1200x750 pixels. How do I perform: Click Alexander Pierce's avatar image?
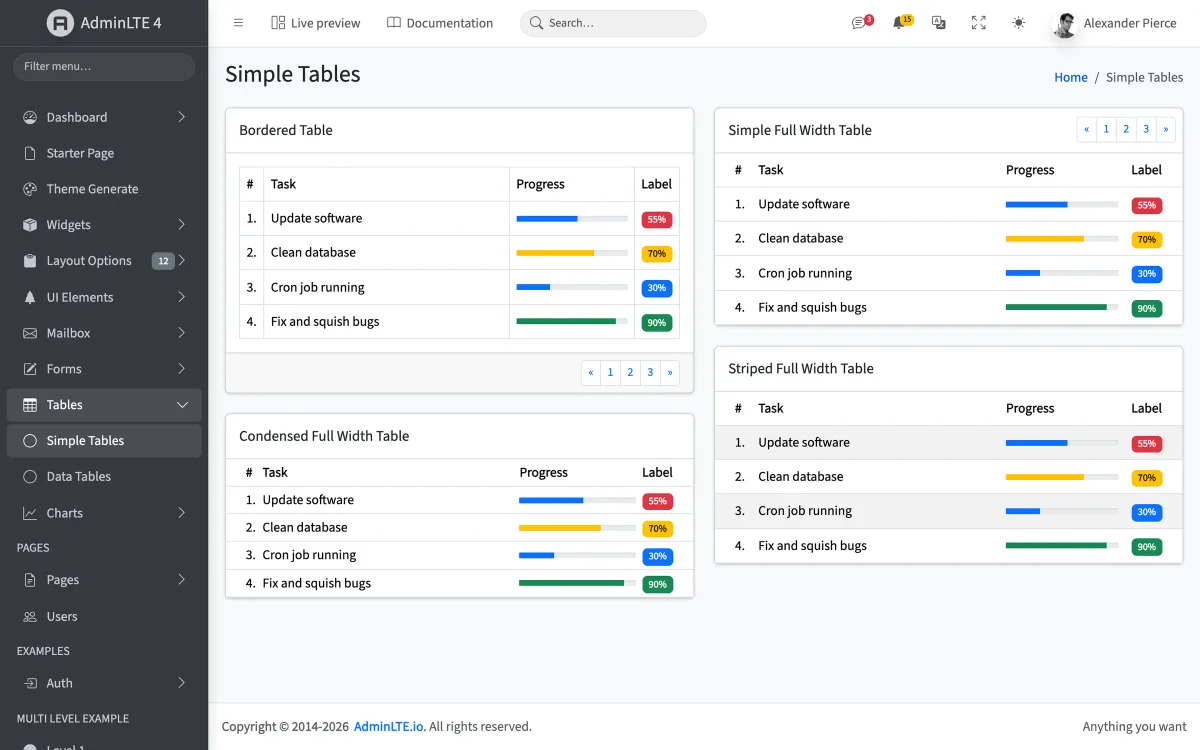[1065, 24]
